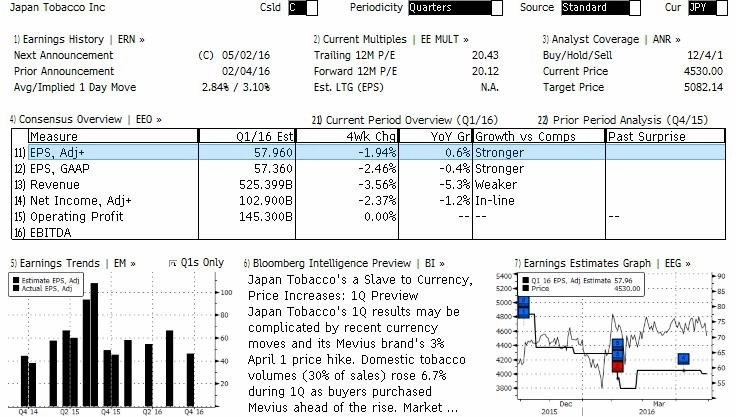This screenshot has height=417, width=736.
Task: Click the Past Surprise column header
Action: [x=666, y=136]
